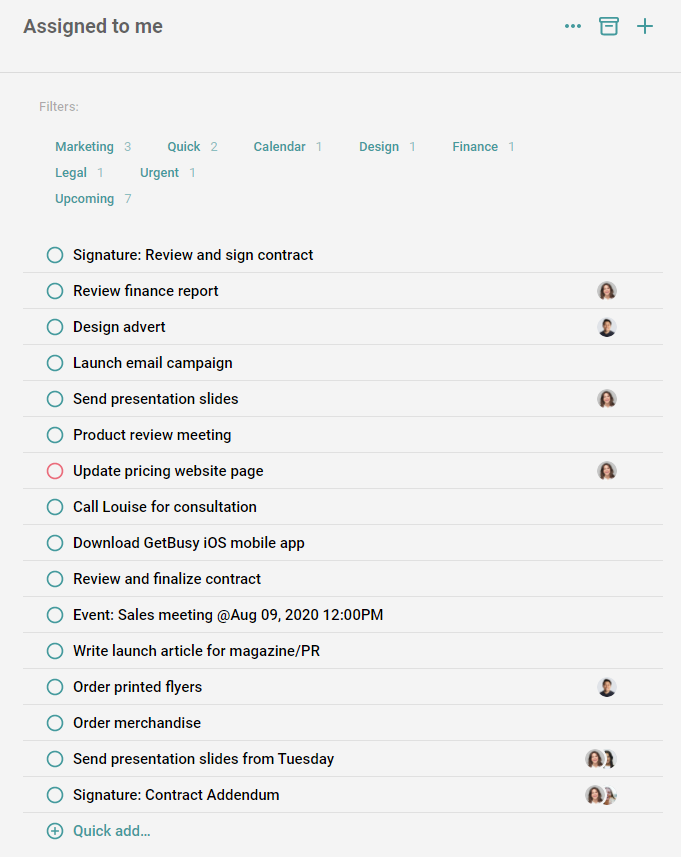Image resolution: width=681 pixels, height=857 pixels.
Task: Tick the circle next to Call Louise for consultation
Action: point(55,506)
